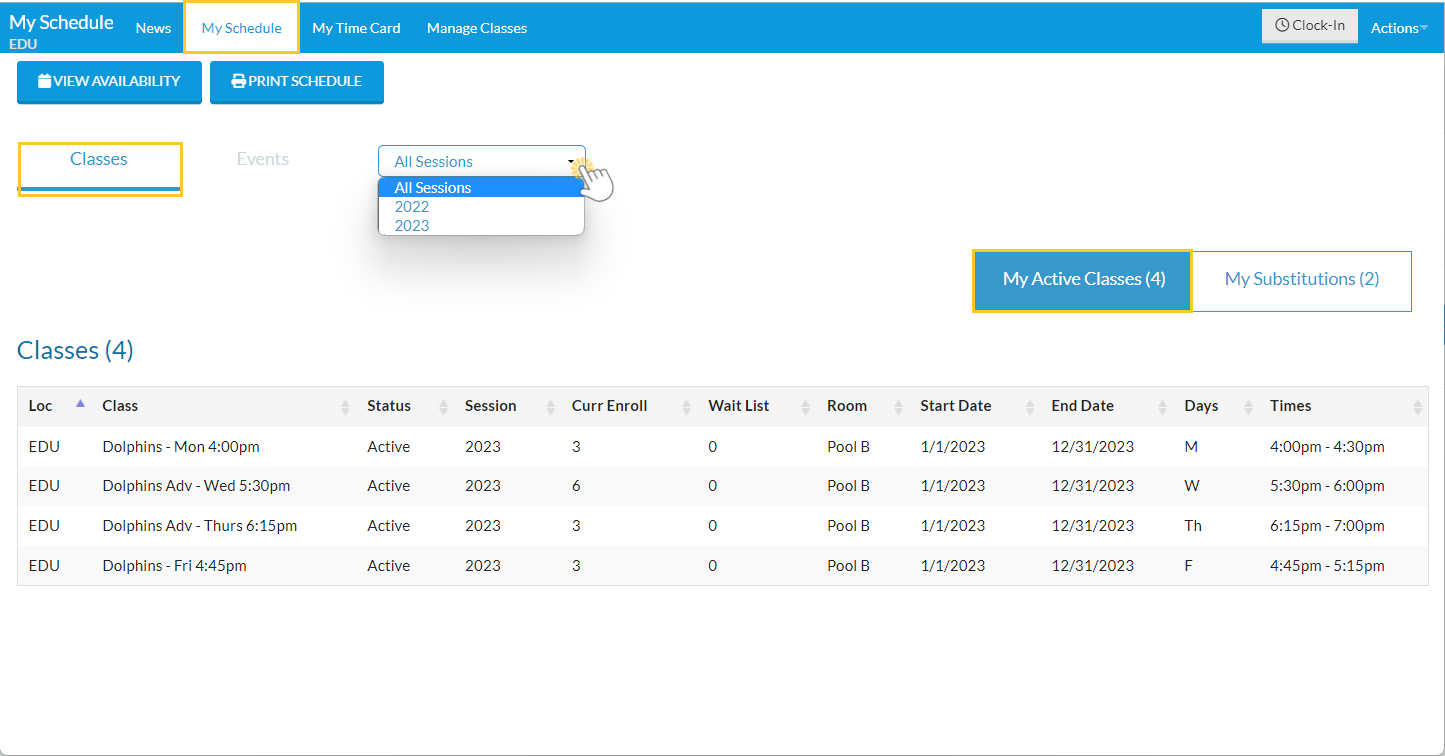Show My Active Classes (4)

coord(1084,280)
